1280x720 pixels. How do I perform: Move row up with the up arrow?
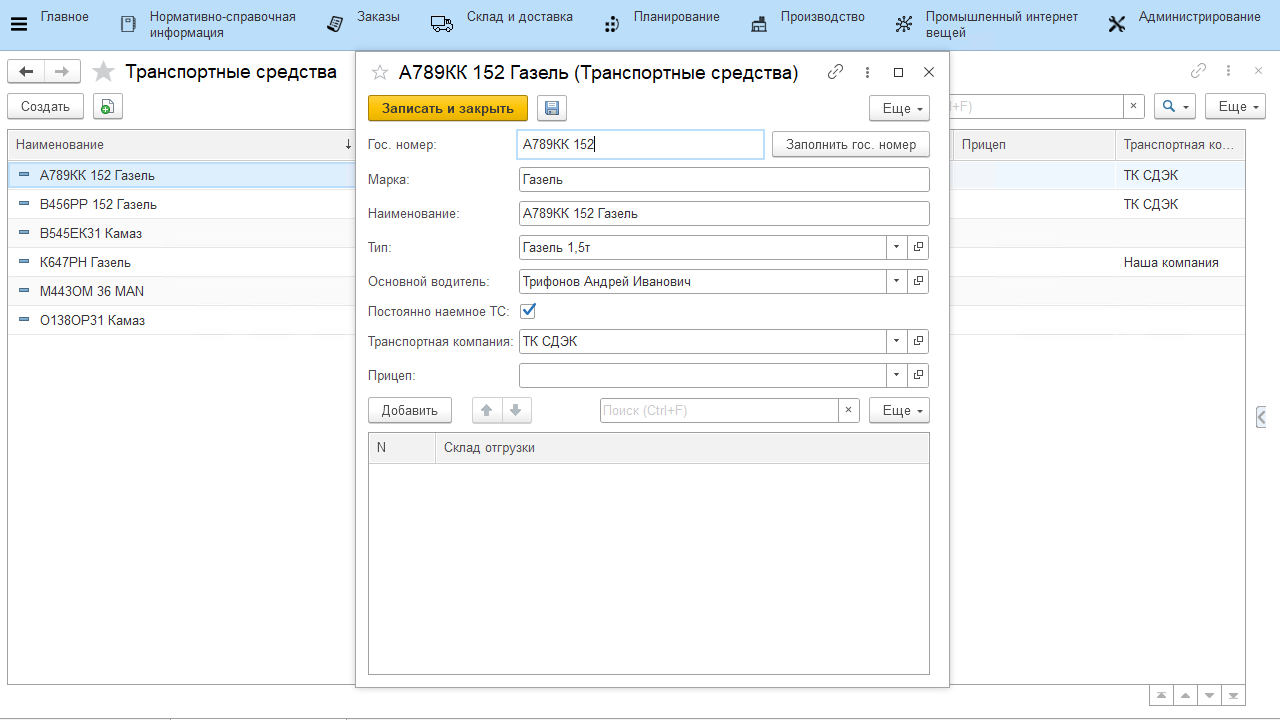(x=487, y=410)
